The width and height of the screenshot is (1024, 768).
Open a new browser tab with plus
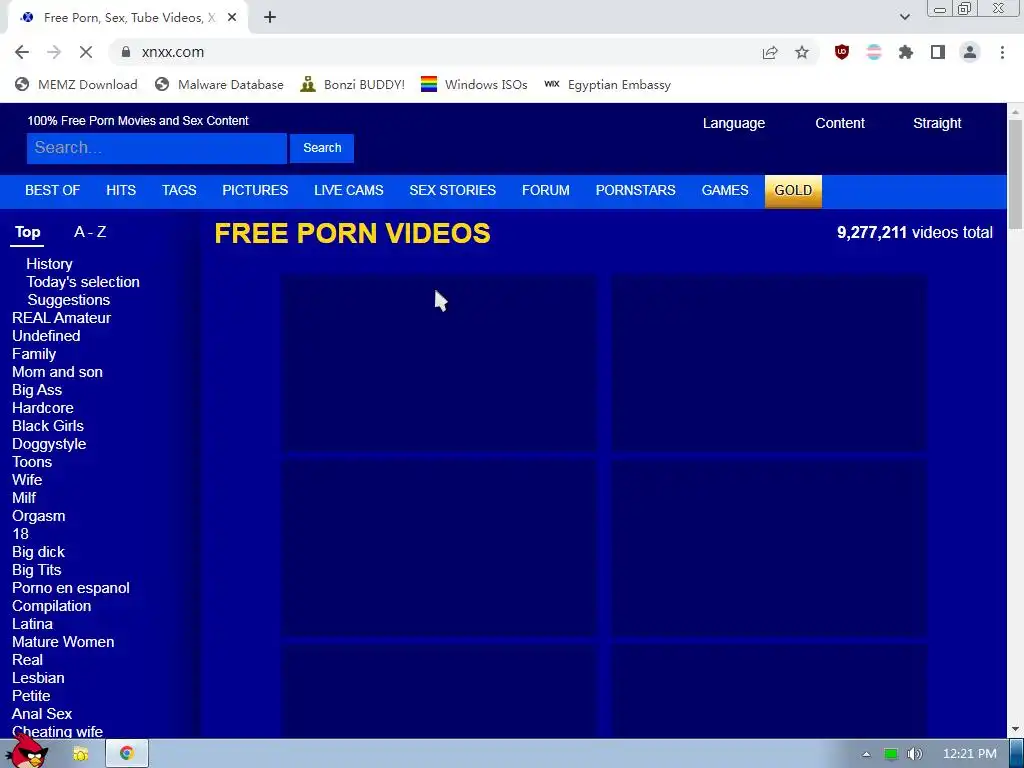[x=270, y=18]
